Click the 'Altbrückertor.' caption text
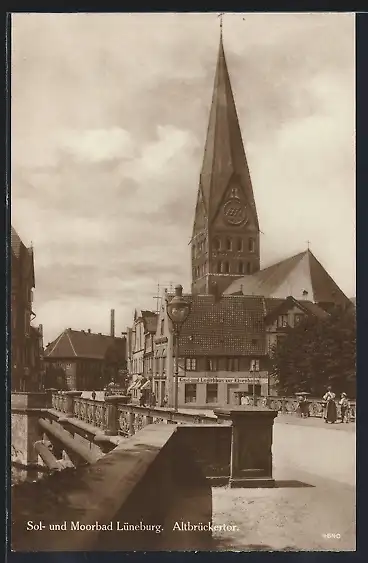The width and height of the screenshot is (368, 563). [x=205, y=527]
